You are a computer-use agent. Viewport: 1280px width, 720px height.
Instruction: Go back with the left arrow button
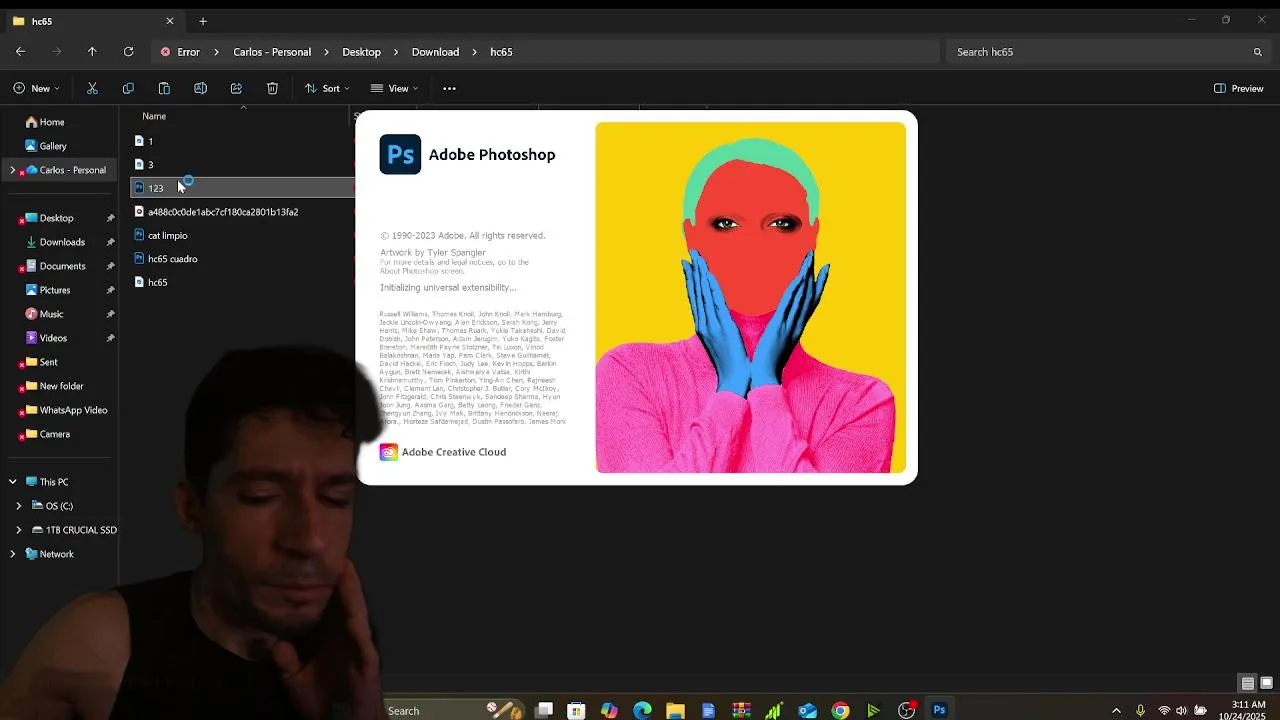point(20,51)
